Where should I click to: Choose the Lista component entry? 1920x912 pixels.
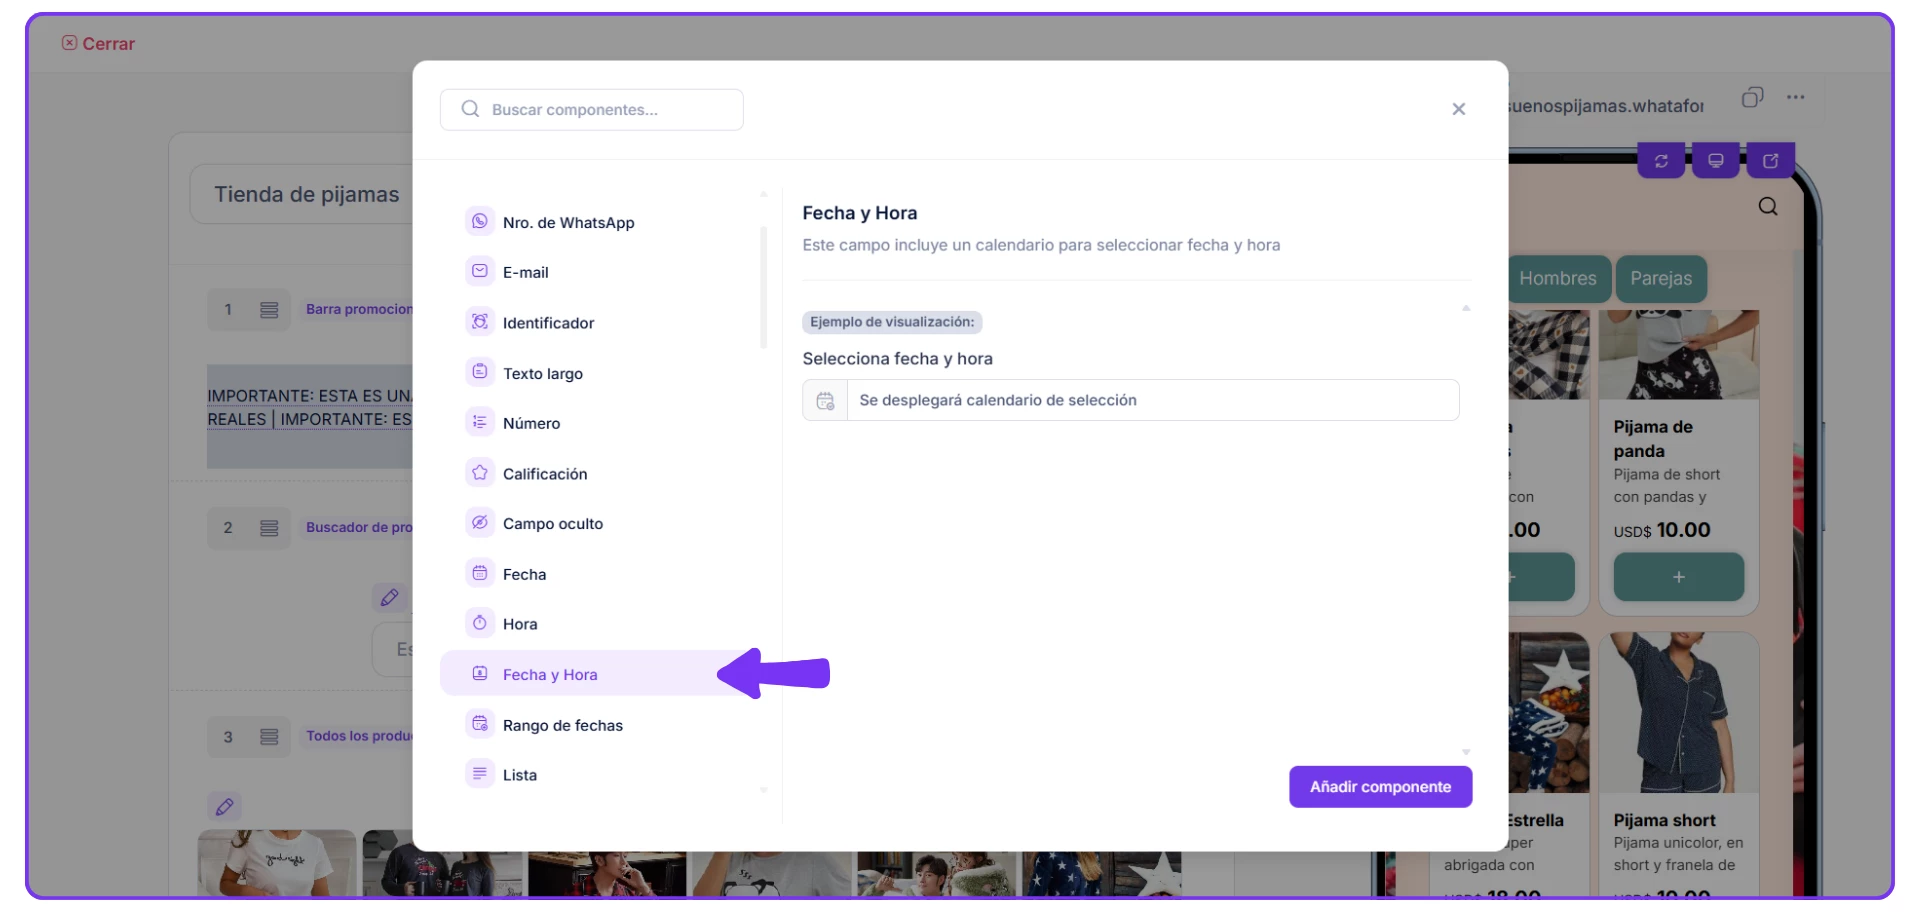pyautogui.click(x=519, y=775)
